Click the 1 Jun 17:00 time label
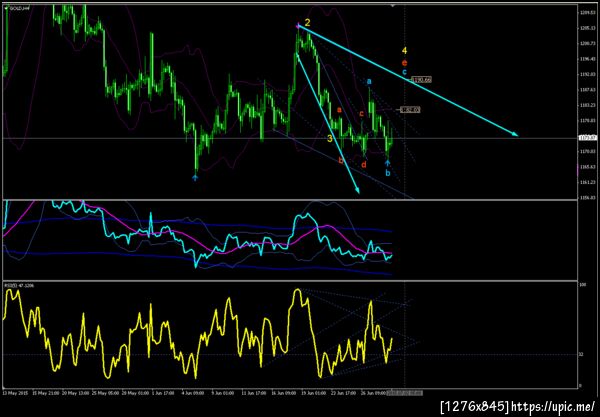The width and height of the screenshot is (600, 417). coord(163,393)
